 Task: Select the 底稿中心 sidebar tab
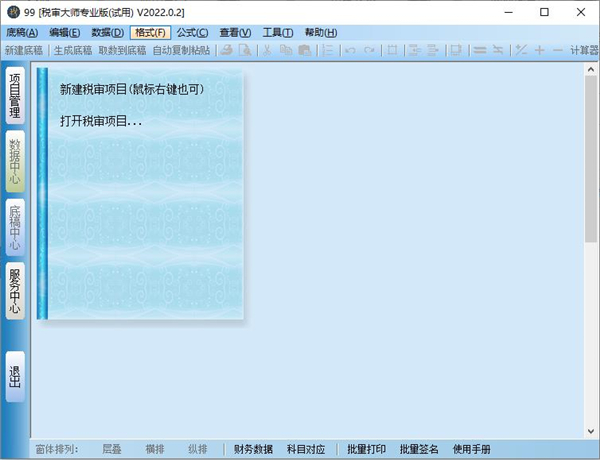pos(15,227)
